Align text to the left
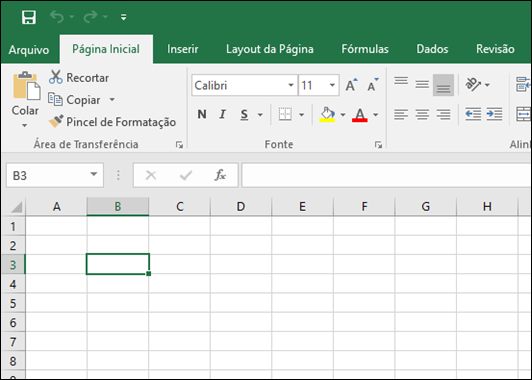Screen dimensions: 532x380 (x=401, y=114)
